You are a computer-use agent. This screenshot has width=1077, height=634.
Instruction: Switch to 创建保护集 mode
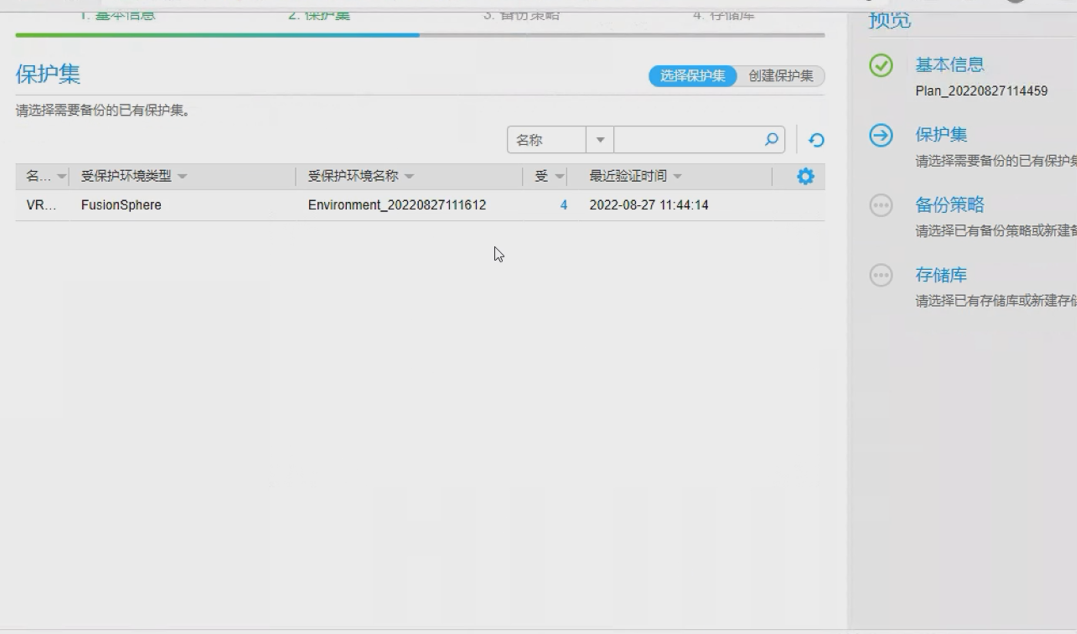click(781, 76)
